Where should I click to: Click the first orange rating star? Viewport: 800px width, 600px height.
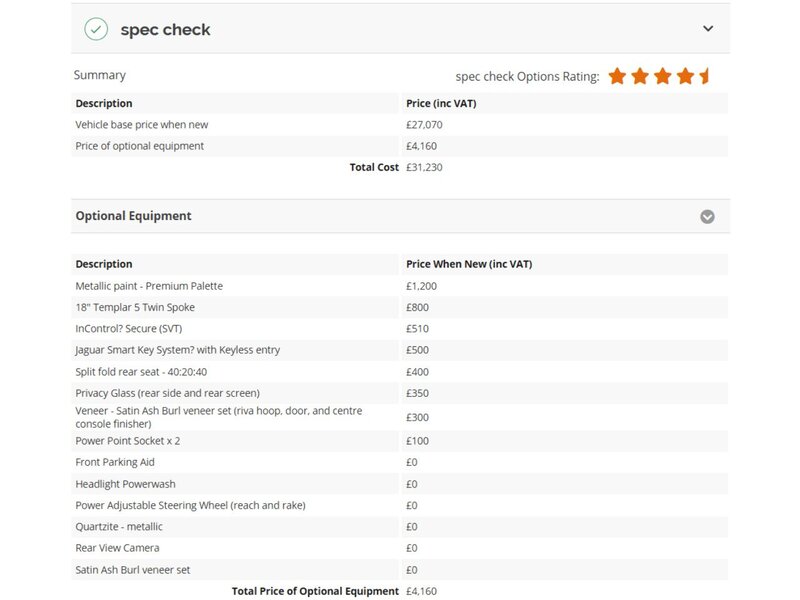point(617,76)
